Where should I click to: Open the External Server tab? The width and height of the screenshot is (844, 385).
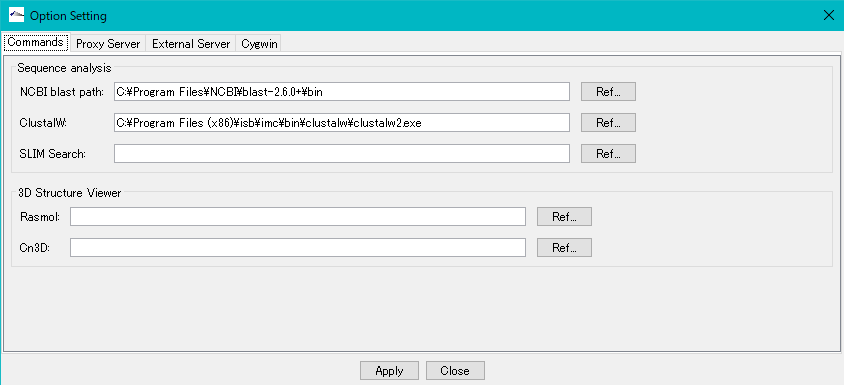point(191,44)
